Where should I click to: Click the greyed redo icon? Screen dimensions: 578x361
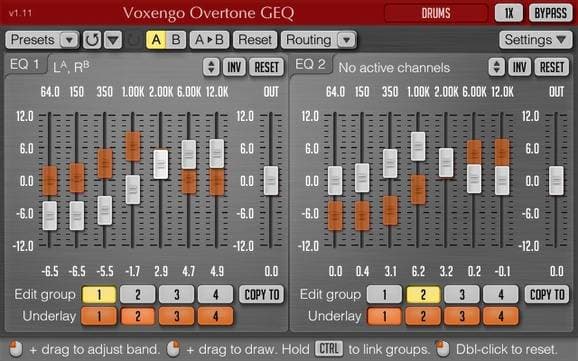(133, 40)
